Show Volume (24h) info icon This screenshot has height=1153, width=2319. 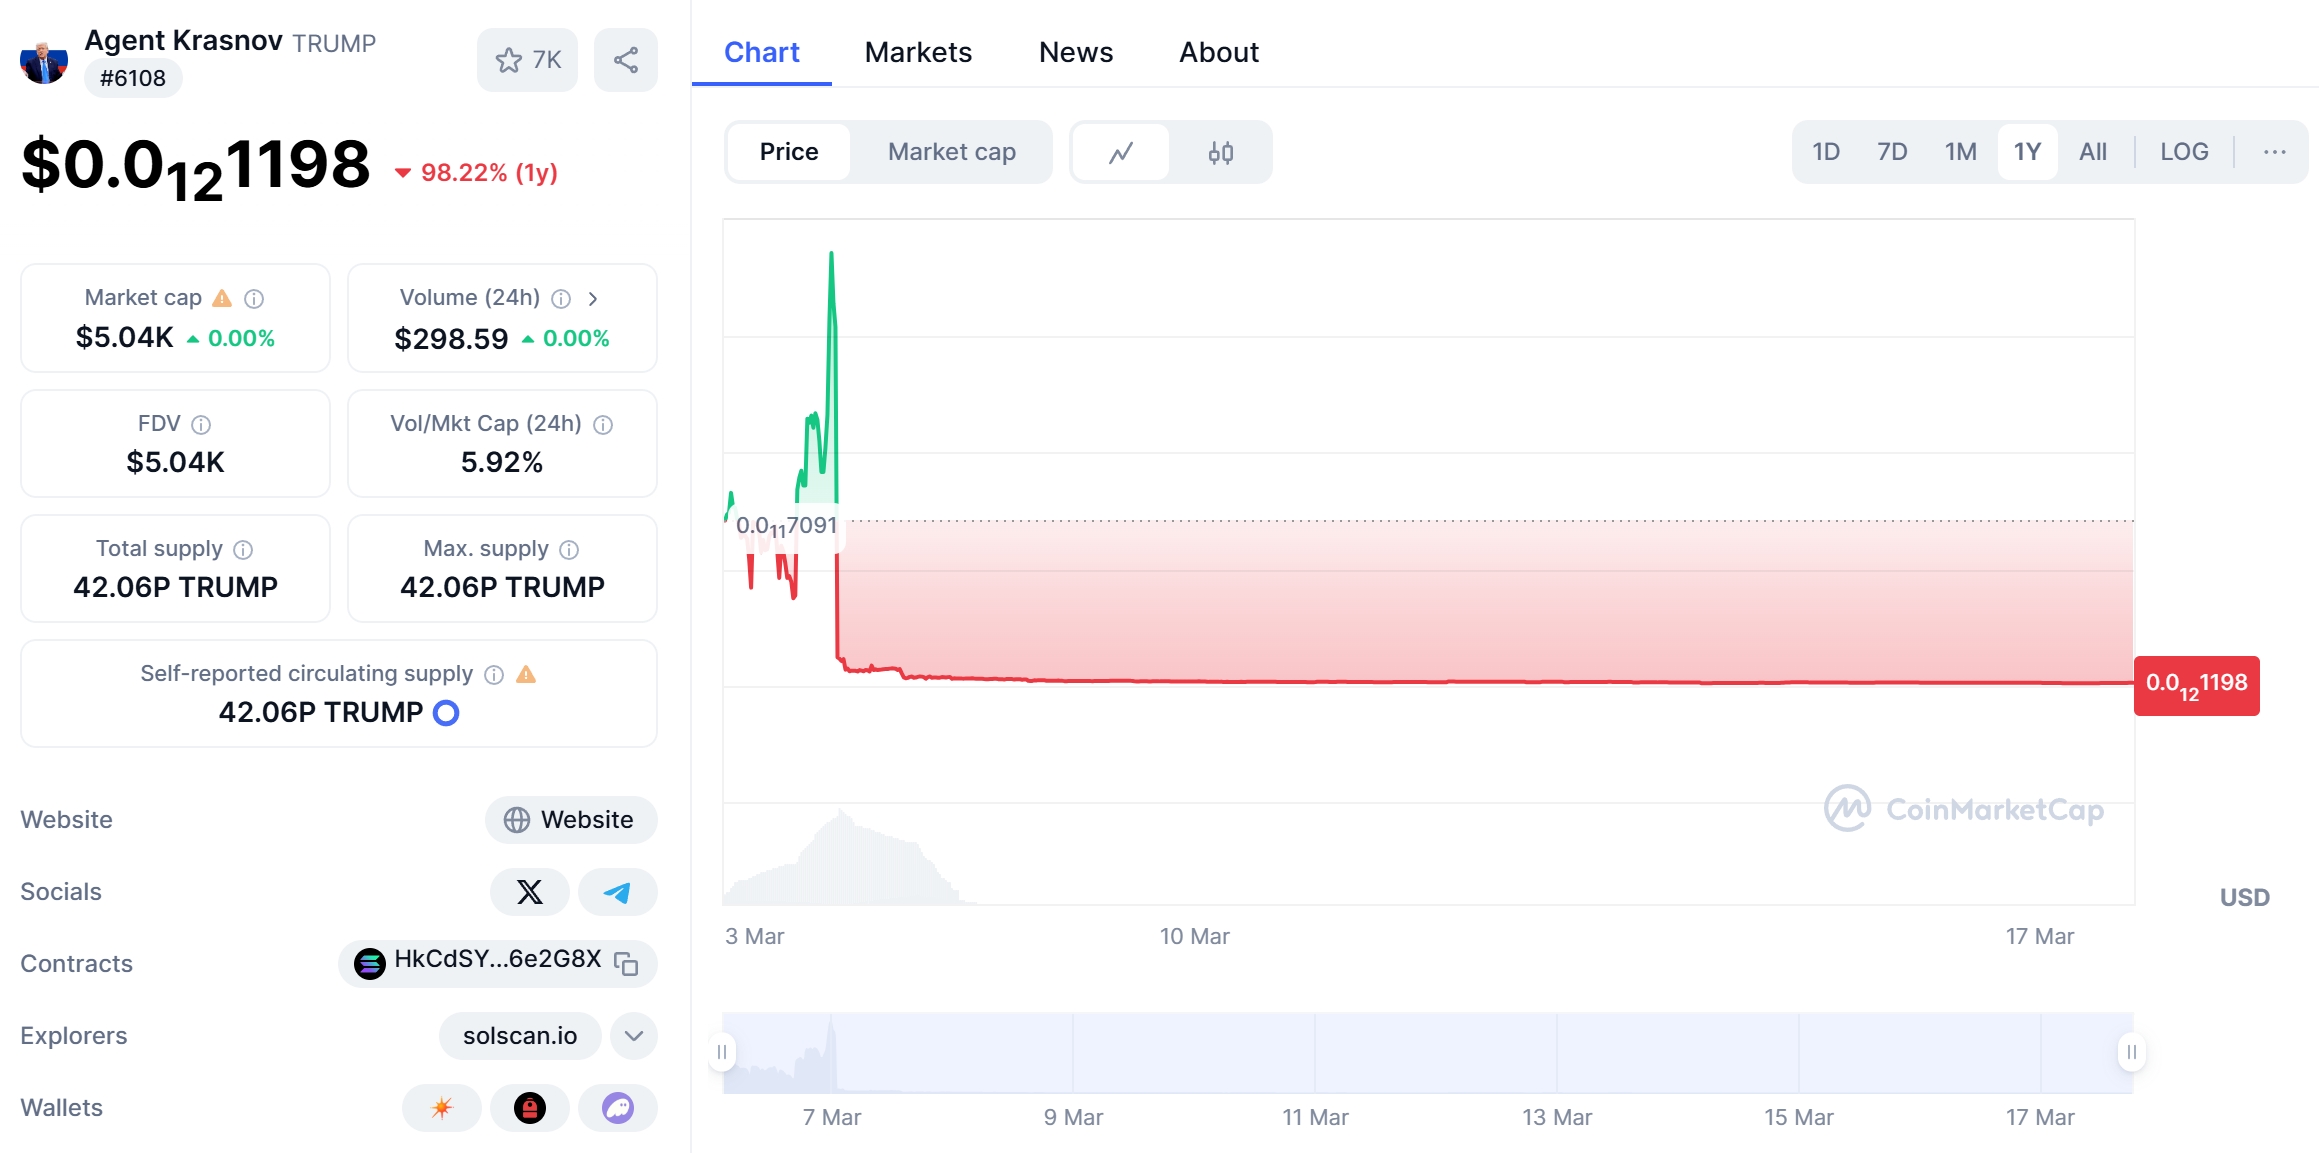coord(561,298)
